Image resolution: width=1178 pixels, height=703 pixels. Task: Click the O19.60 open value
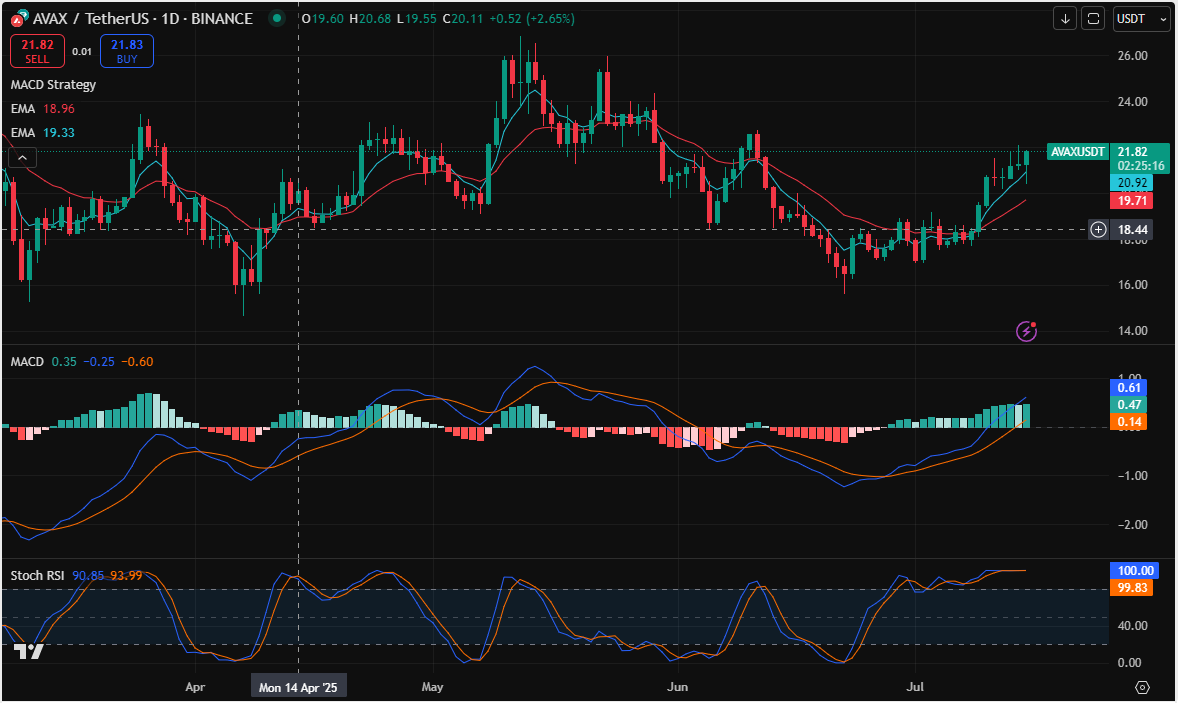(322, 19)
